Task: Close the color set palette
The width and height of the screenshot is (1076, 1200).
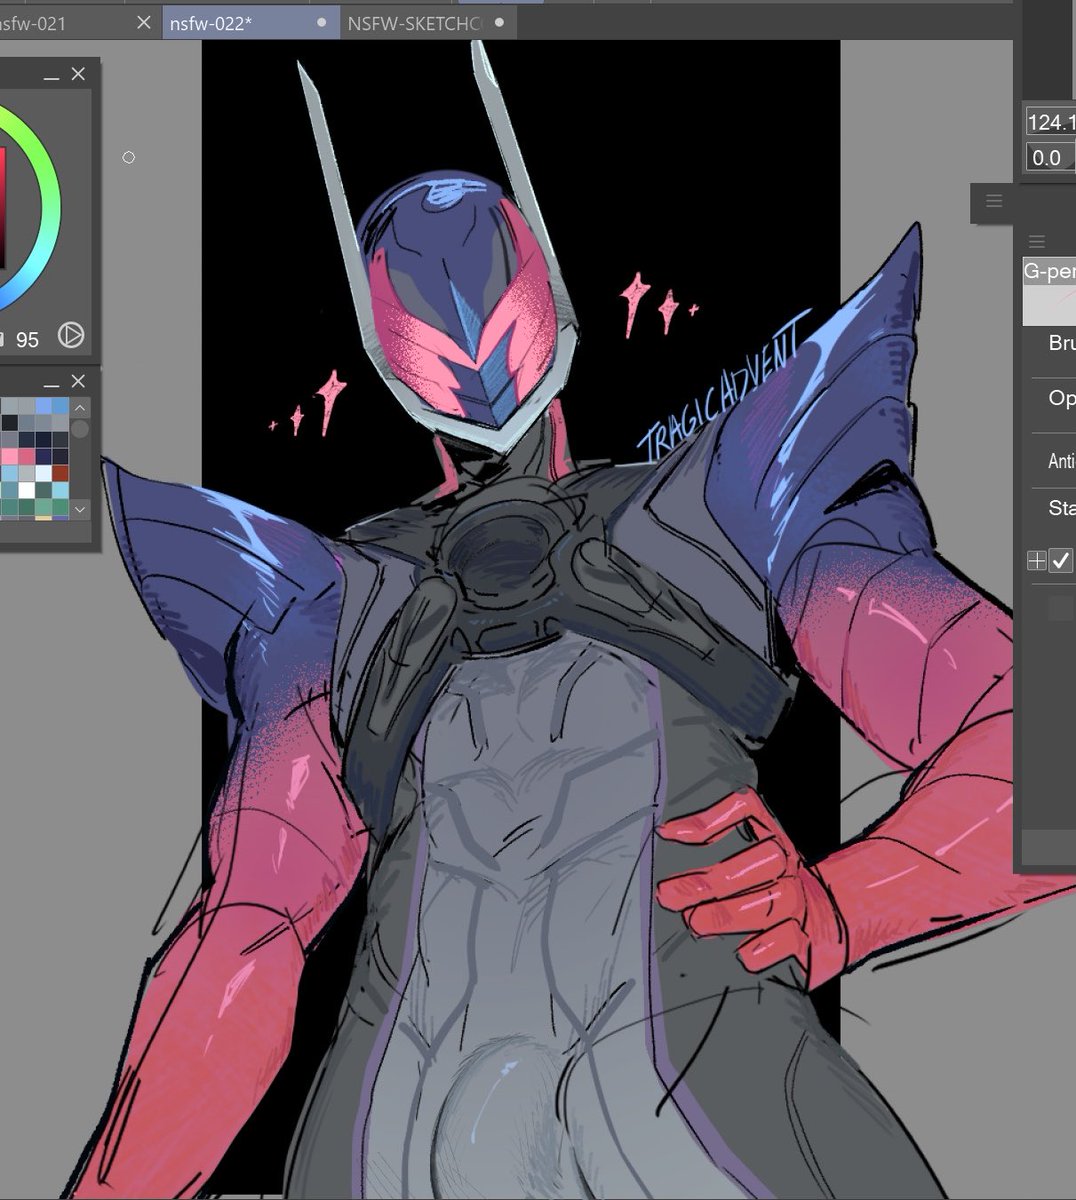Action: pyautogui.click(x=78, y=381)
